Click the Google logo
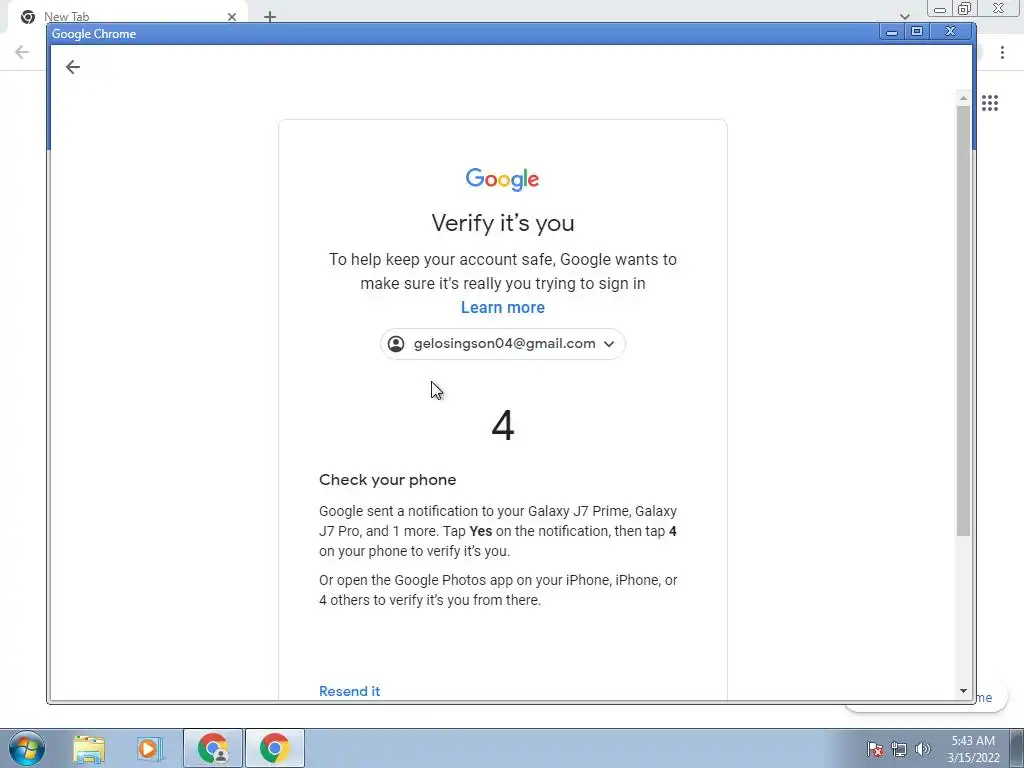 [x=502, y=179]
